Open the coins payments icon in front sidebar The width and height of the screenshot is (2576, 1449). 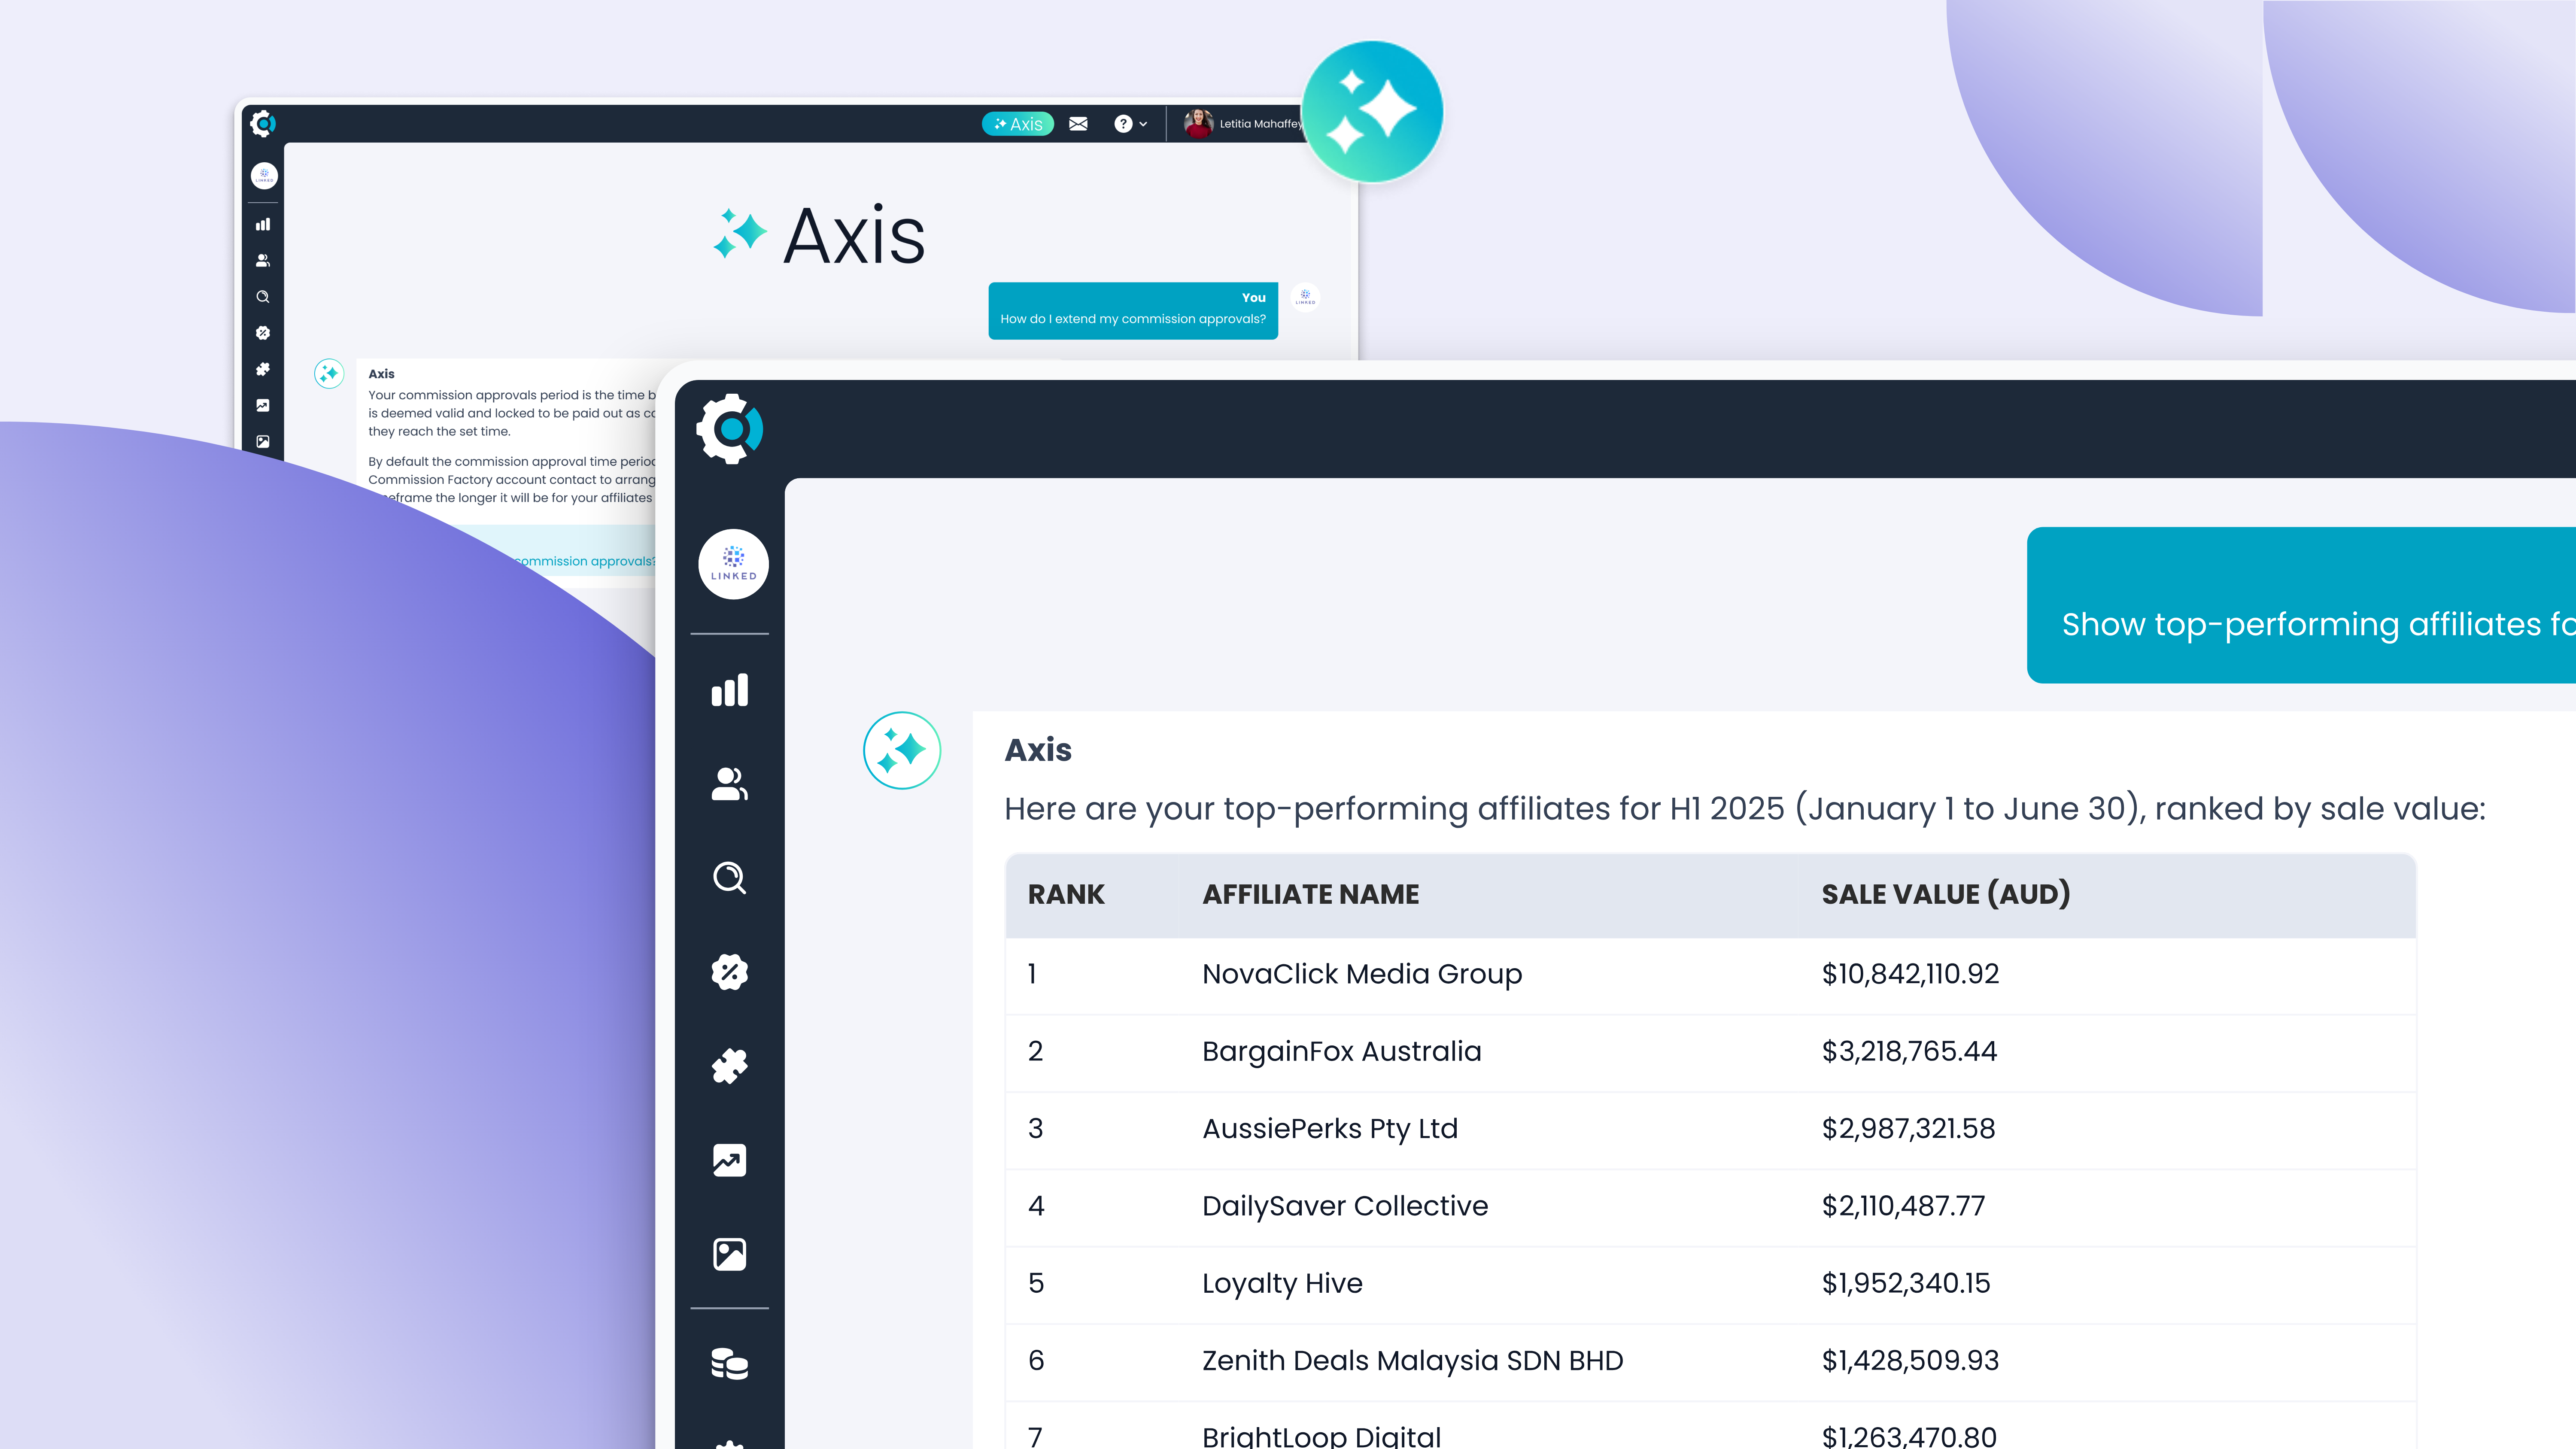730,1364
